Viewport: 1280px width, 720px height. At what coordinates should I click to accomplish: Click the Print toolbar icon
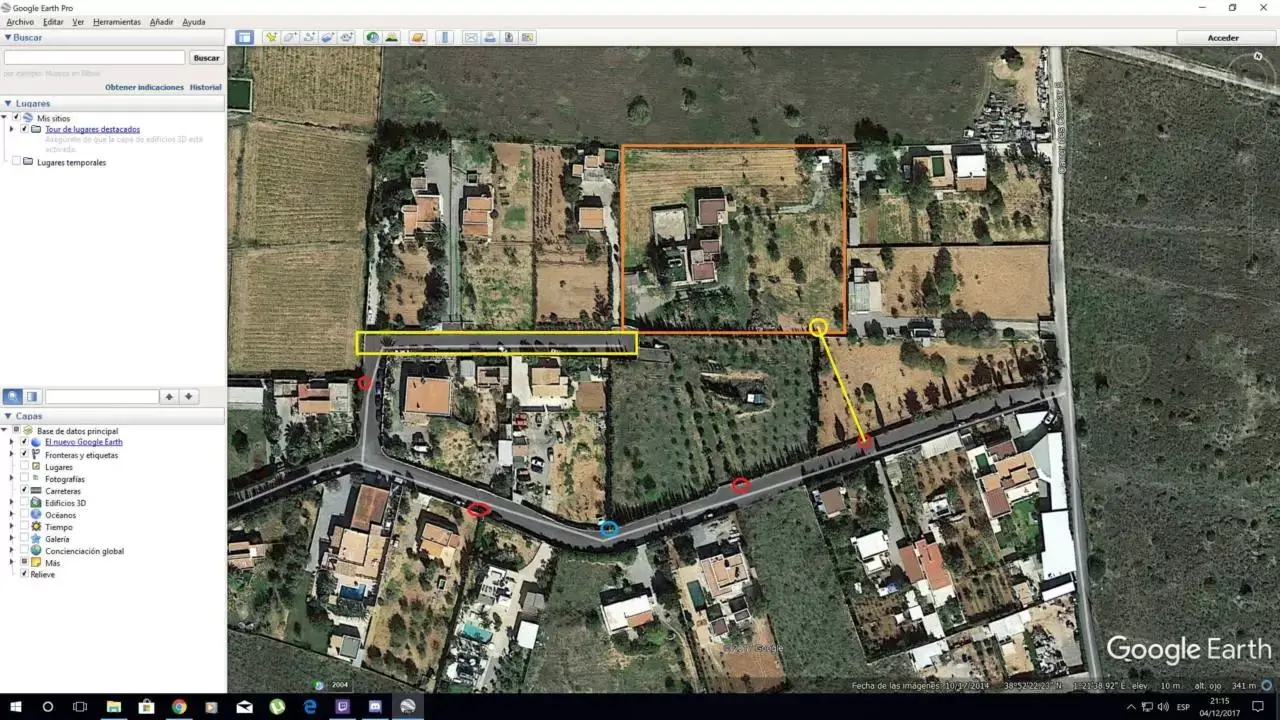click(x=490, y=37)
